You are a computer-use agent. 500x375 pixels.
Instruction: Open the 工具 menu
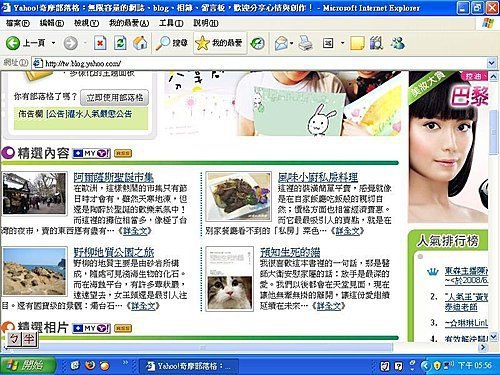point(171,23)
